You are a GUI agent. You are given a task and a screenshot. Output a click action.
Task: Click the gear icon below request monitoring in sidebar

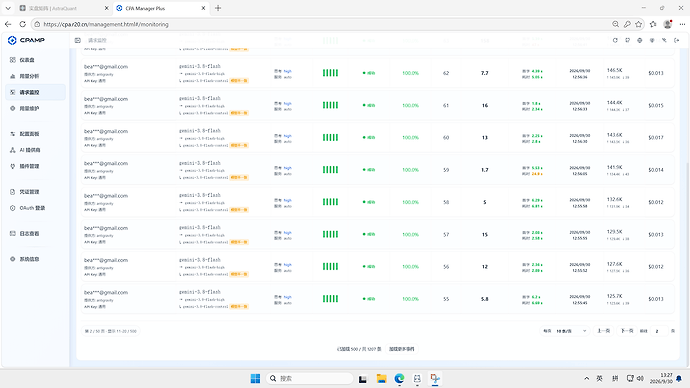point(12,108)
